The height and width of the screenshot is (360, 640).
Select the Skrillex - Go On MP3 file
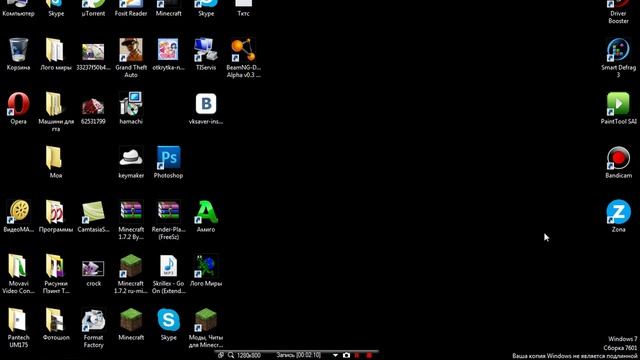click(x=168, y=265)
